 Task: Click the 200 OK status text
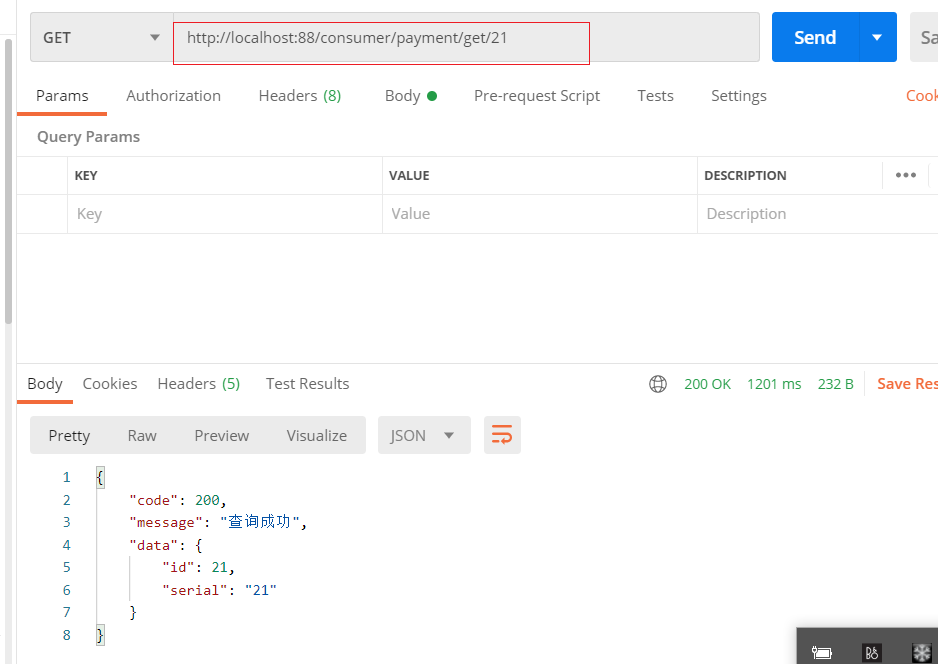(x=707, y=383)
